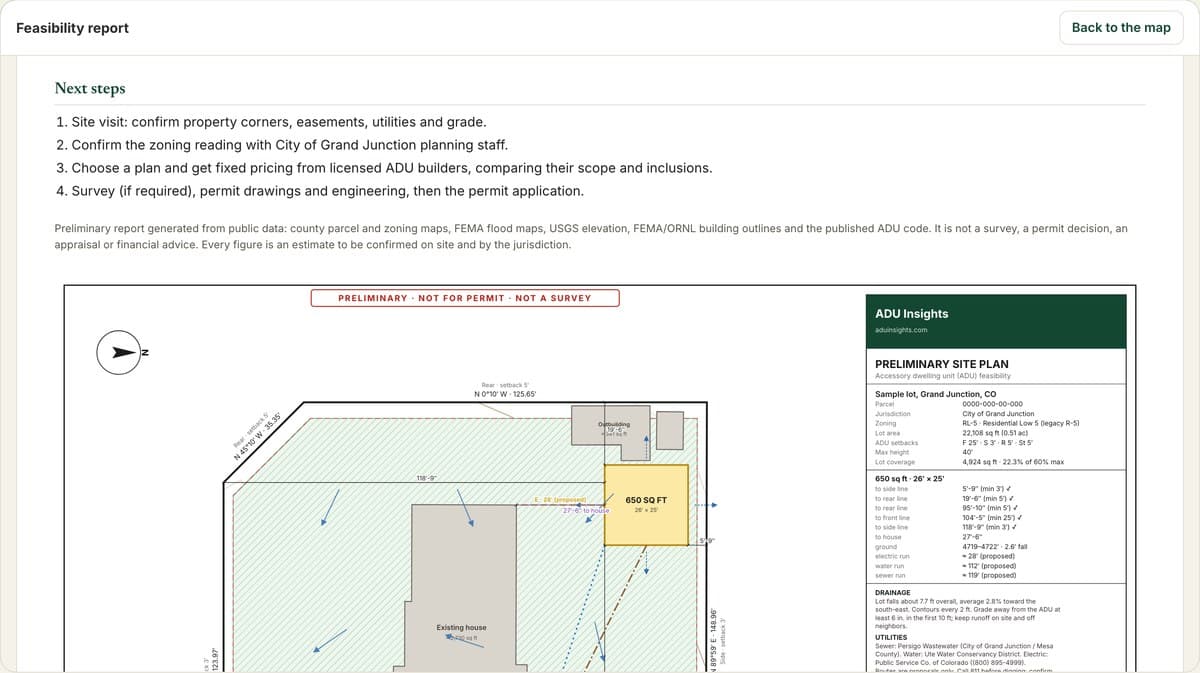Click the Jurisdiction value City of Grand Junction
Screen dimensions: 1200x673
point(998,414)
